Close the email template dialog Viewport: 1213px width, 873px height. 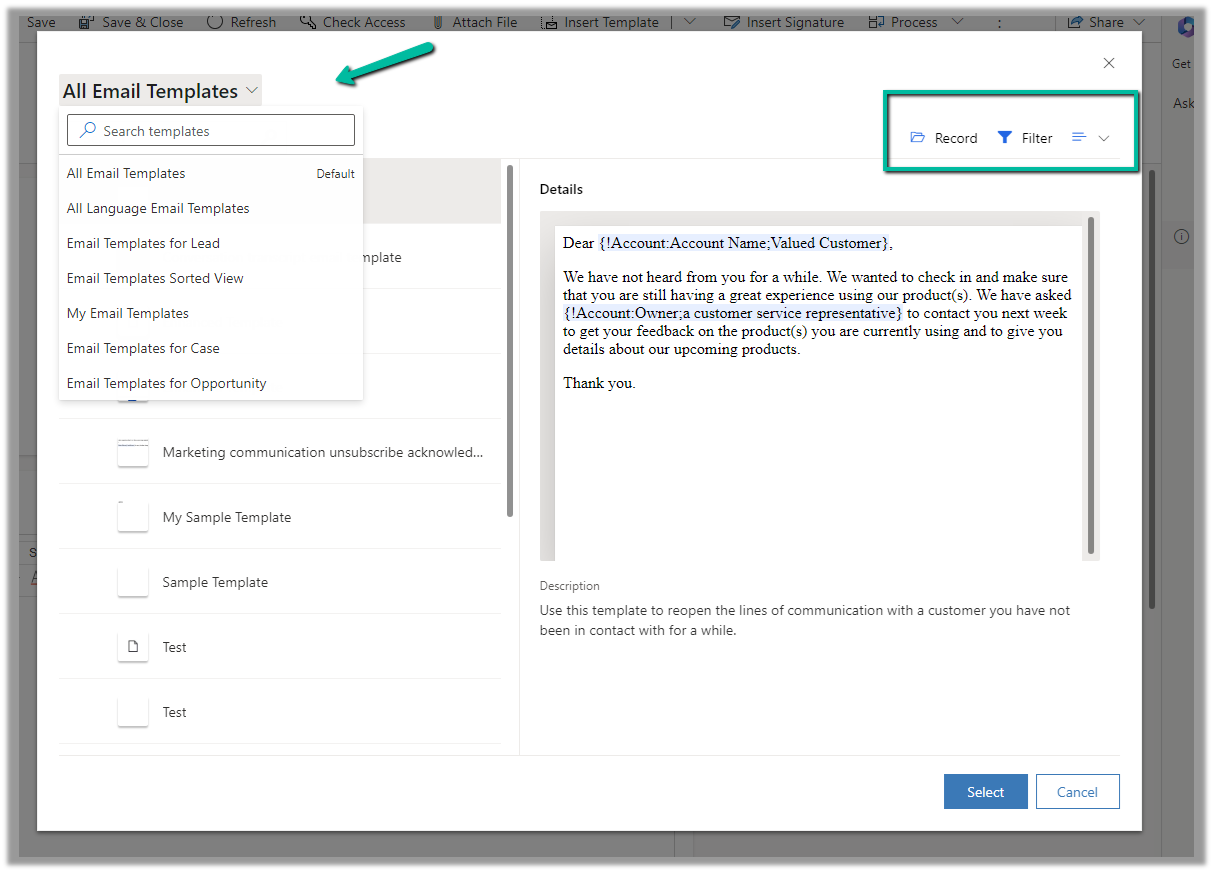[x=1108, y=63]
